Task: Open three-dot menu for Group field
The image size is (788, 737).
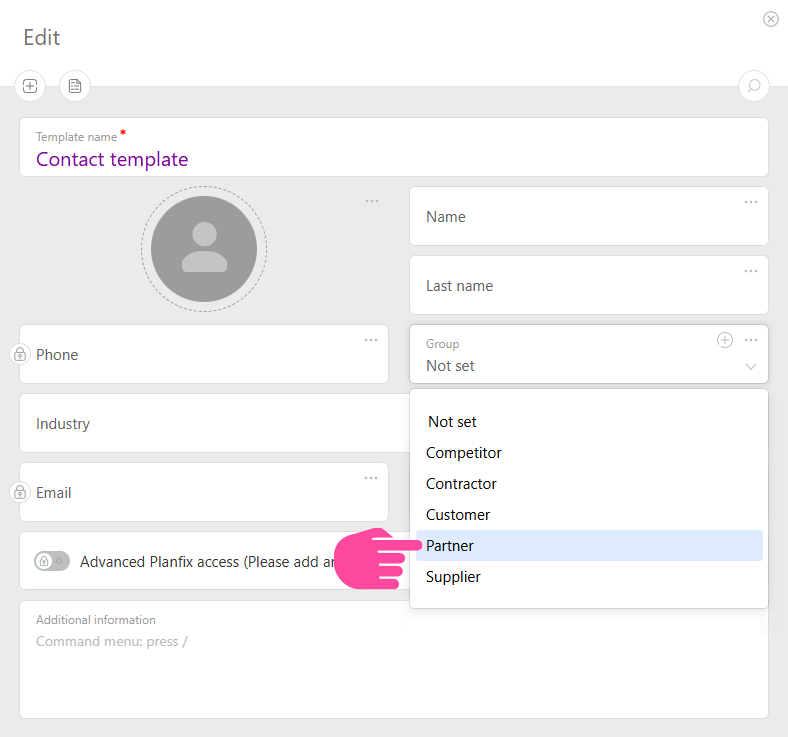Action: coord(751,340)
